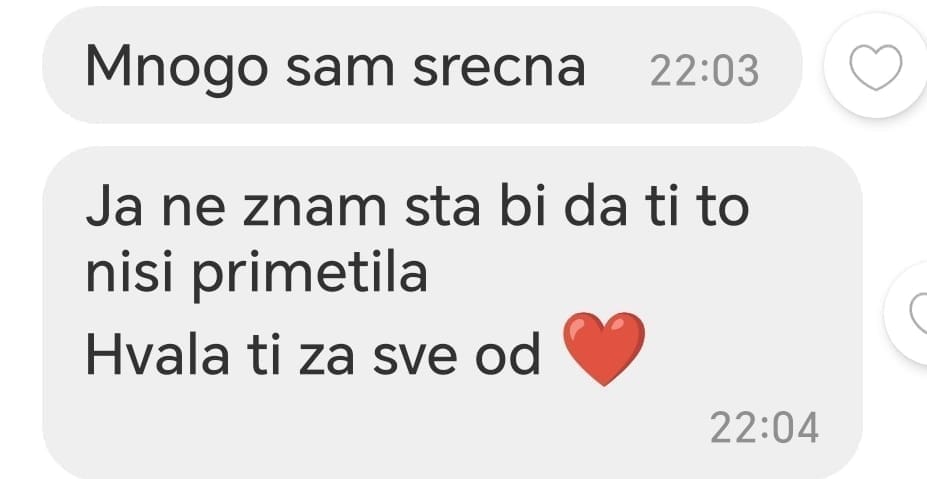Image resolution: width=927 pixels, height=479 pixels.
Task: Click the word "bi" in second message
Action: coord(524,206)
